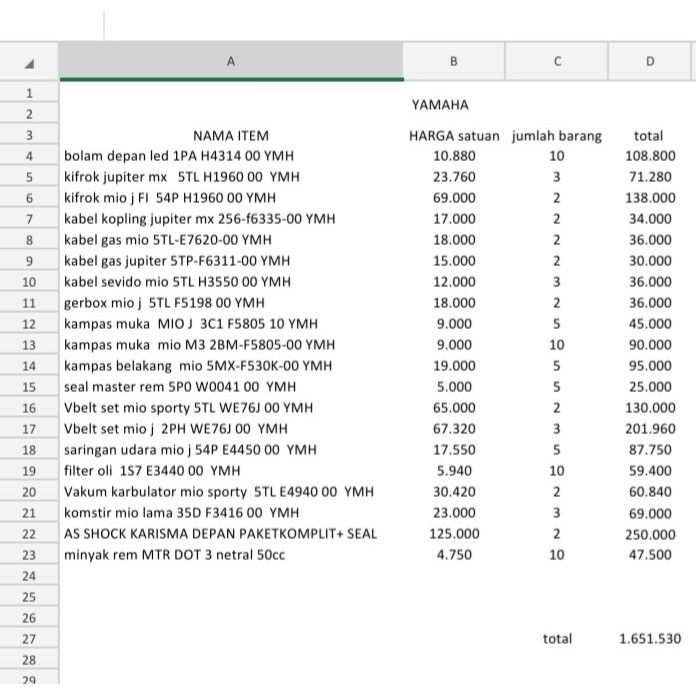696x696 pixels.
Task: Select the 125.000 unit price cell
Action: [x=454, y=534]
